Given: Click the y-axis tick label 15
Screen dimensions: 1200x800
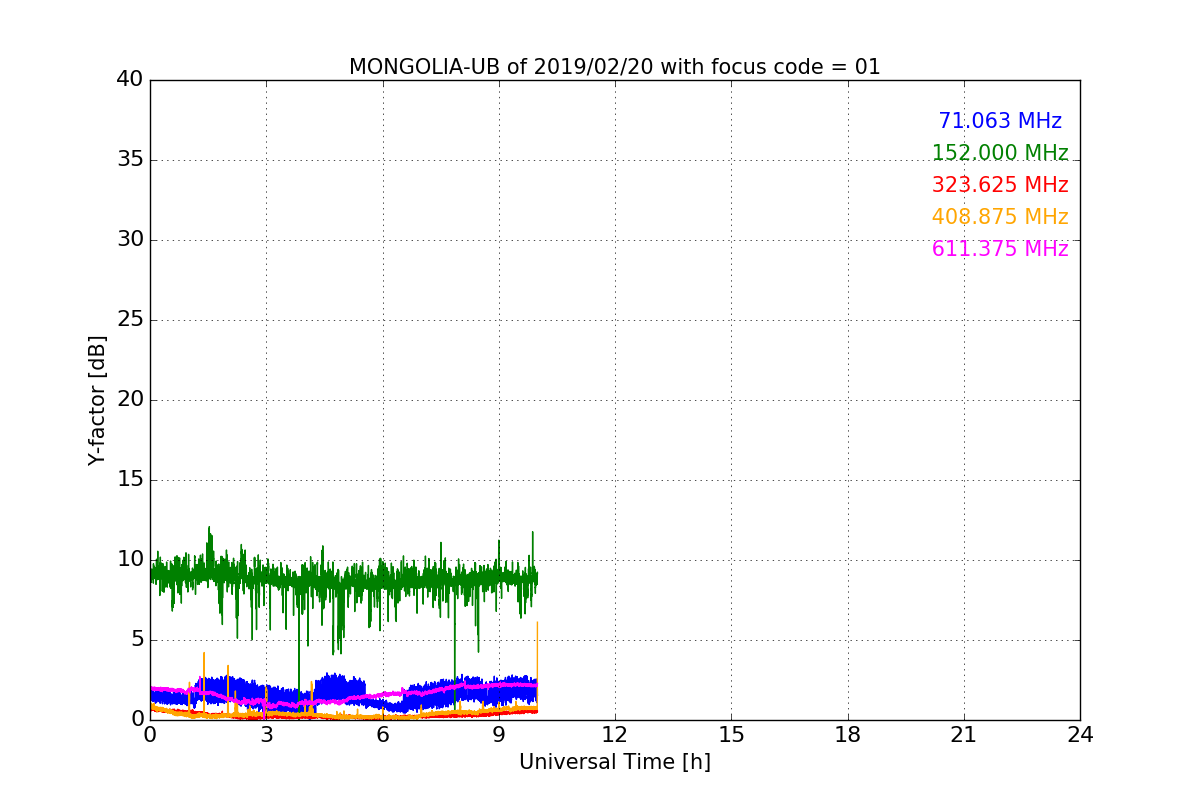Looking at the screenshot, I should (x=130, y=479).
